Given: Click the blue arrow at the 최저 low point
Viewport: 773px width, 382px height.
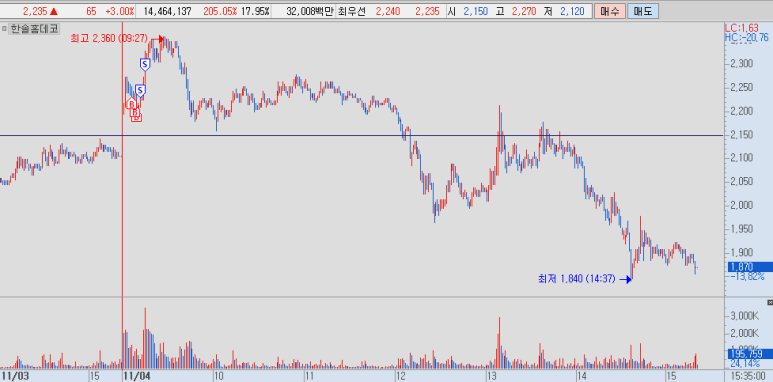Looking at the screenshot, I should pos(626,279).
